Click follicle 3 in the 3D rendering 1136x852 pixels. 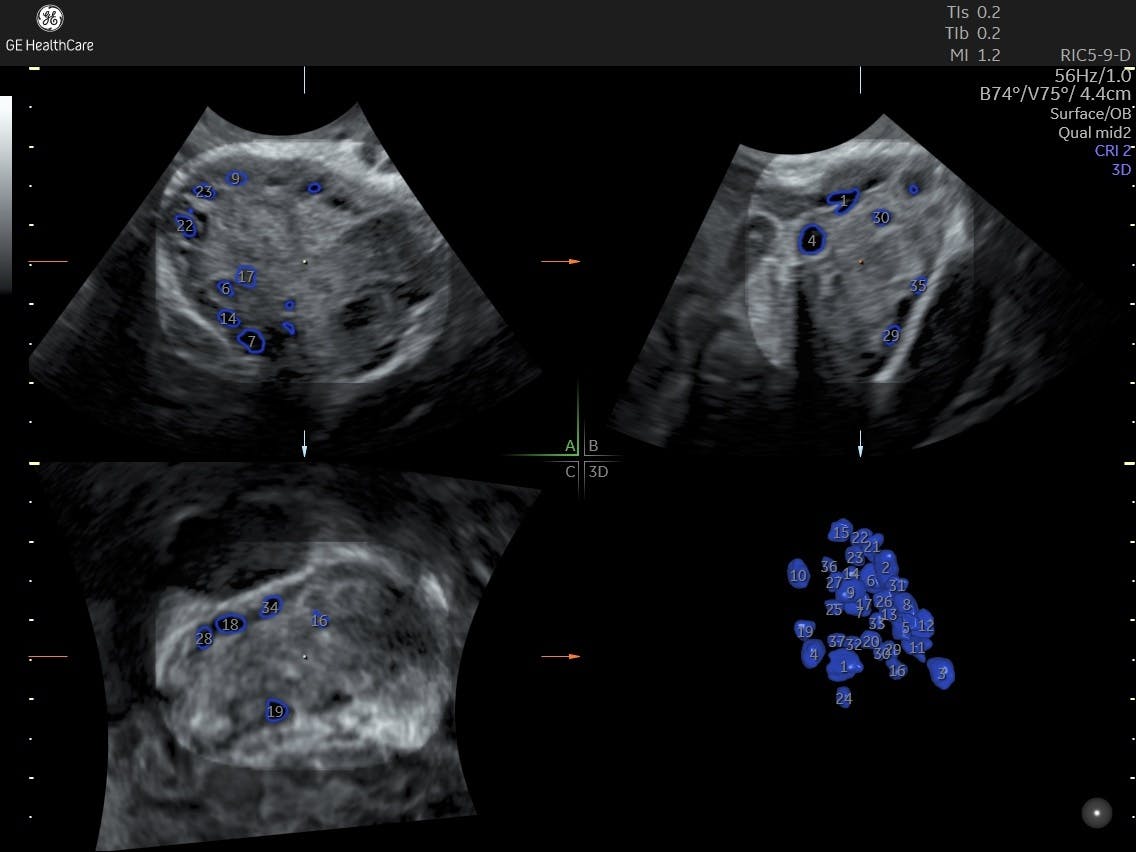(x=941, y=673)
